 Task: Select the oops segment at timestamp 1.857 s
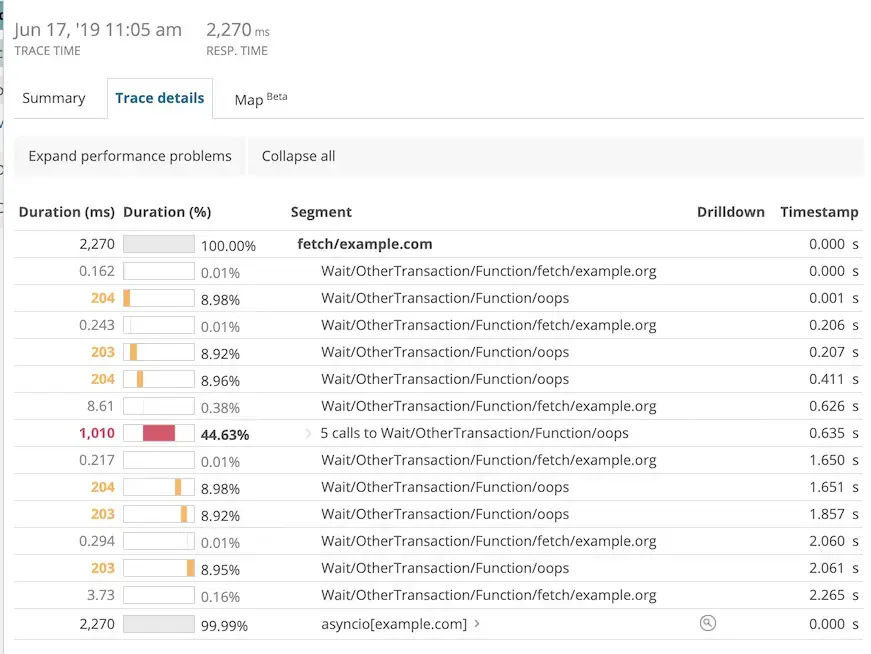445,514
